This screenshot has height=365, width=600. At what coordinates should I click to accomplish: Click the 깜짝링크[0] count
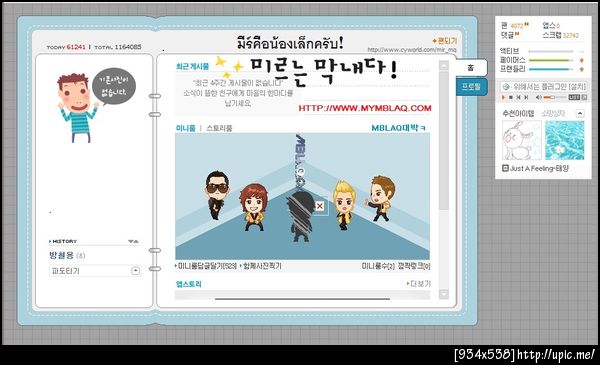[x=414, y=266]
